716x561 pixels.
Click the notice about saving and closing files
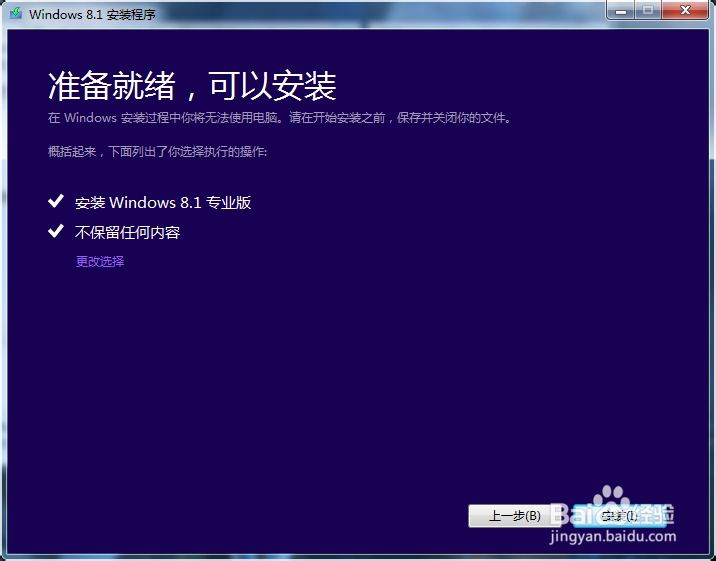(279, 118)
